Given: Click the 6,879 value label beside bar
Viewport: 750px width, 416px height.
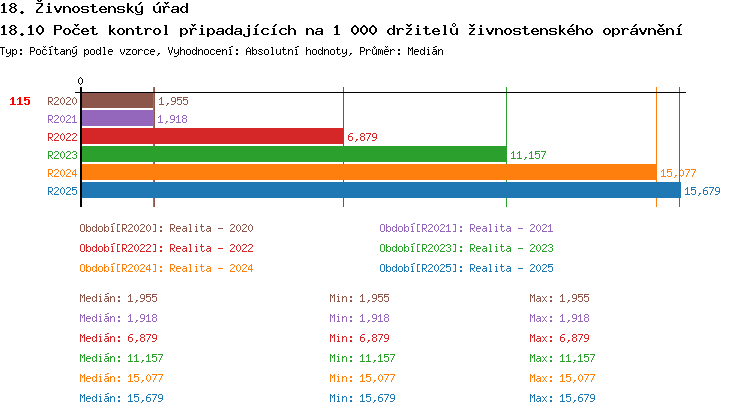Looking at the screenshot, I should pos(362,137).
